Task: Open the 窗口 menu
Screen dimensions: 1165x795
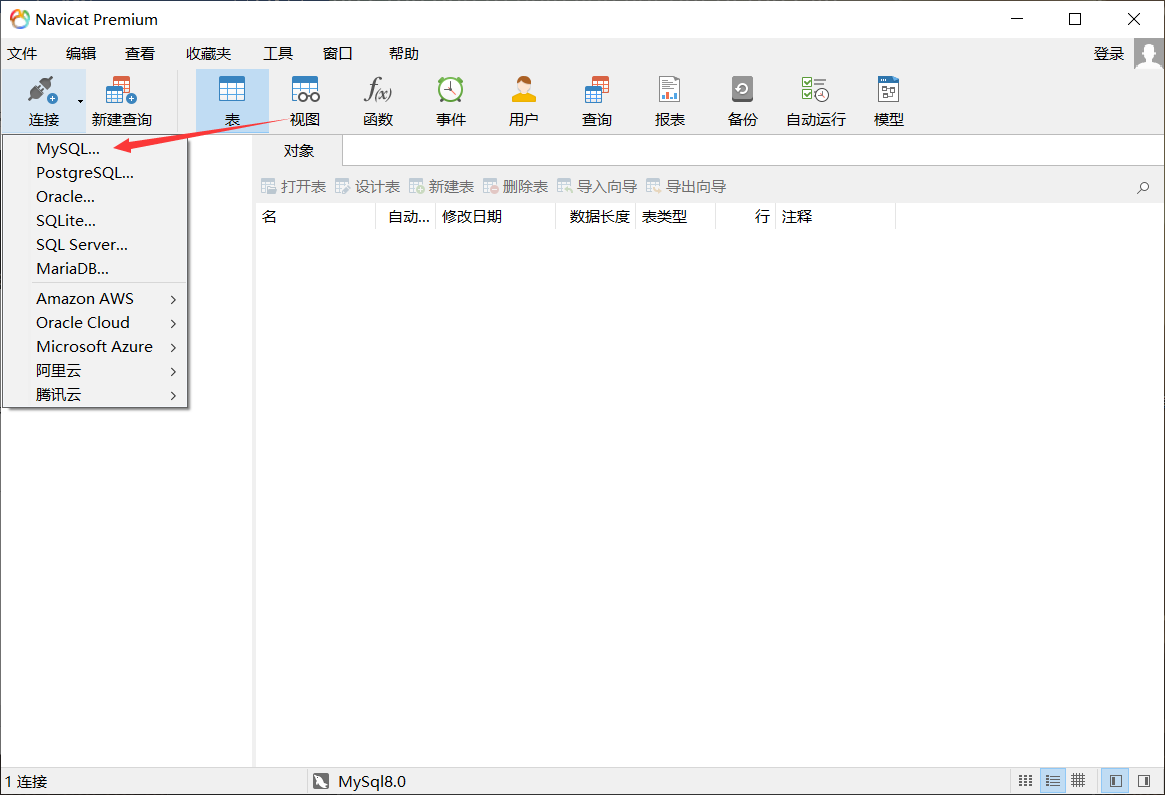Action: 337,54
